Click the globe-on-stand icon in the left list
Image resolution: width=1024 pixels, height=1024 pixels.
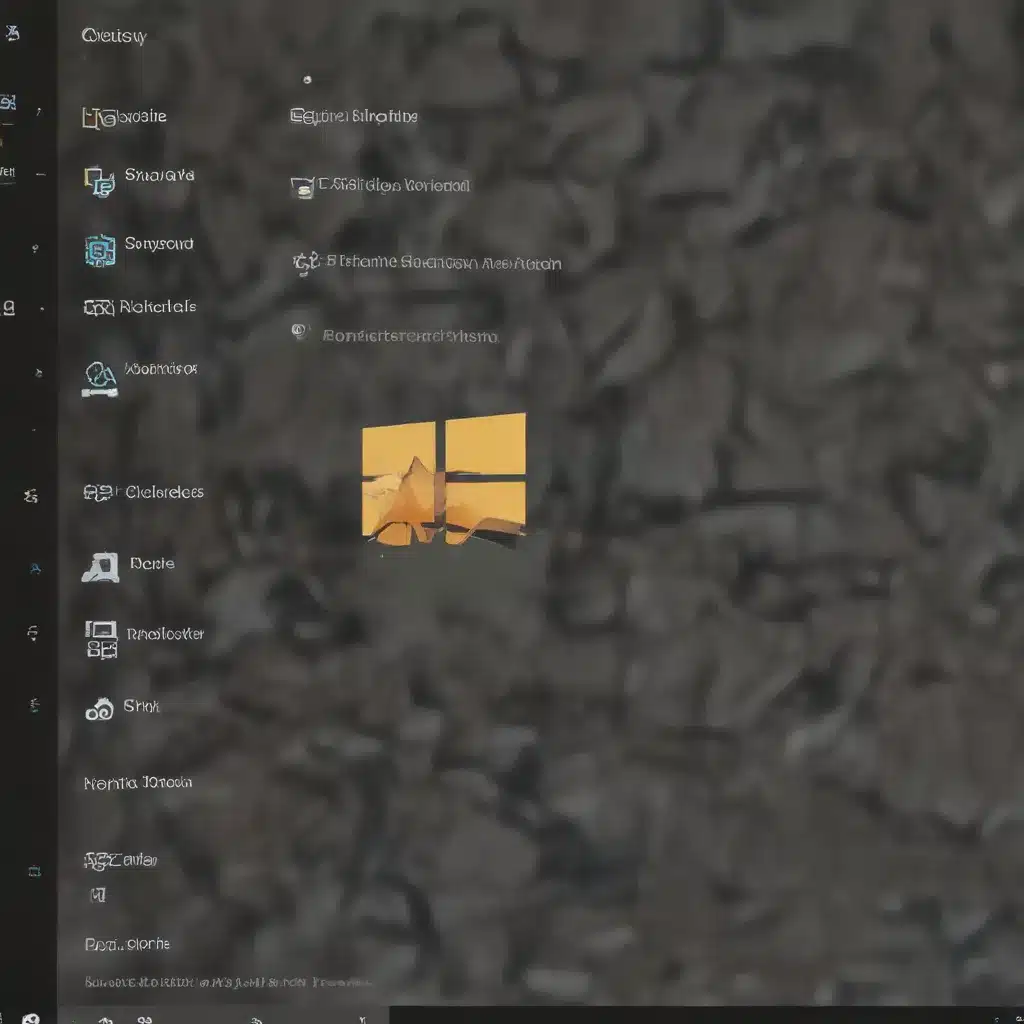pyautogui.click(x=100, y=379)
